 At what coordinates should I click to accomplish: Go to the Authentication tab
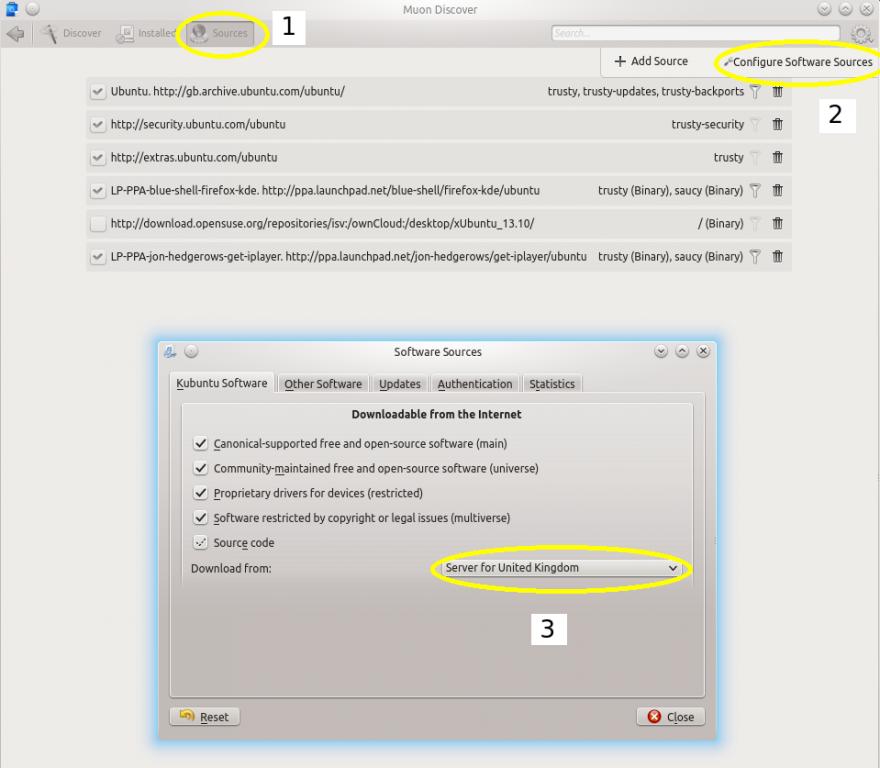click(x=475, y=385)
